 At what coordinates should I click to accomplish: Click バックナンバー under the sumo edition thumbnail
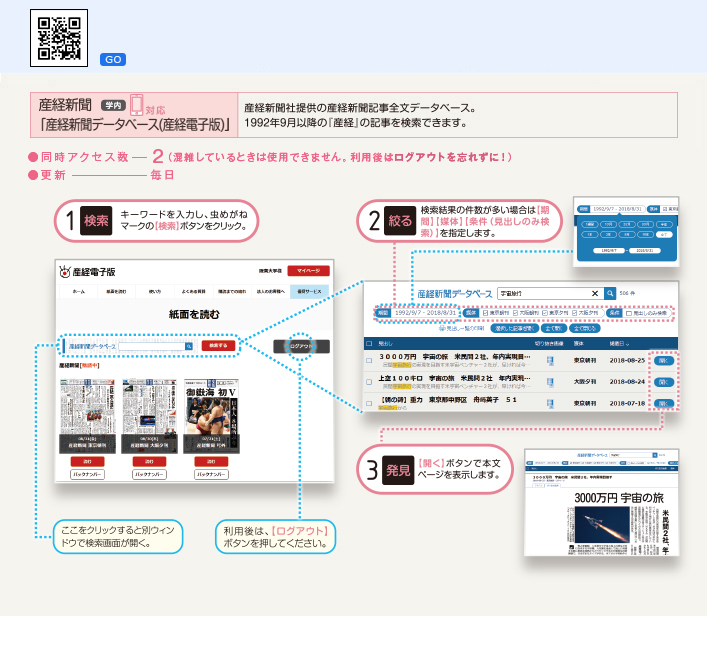[211, 474]
